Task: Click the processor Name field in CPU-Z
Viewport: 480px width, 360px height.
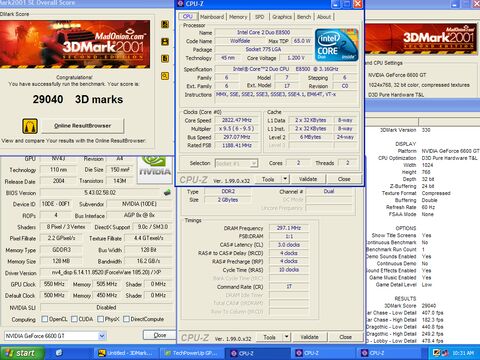Action: 263,32
